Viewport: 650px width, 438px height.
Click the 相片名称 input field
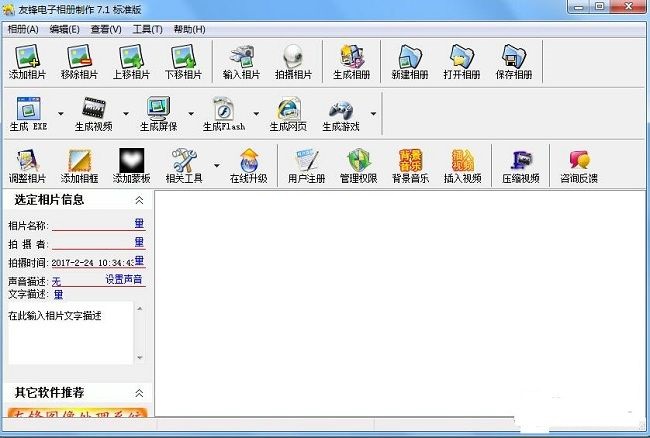(x=93, y=224)
